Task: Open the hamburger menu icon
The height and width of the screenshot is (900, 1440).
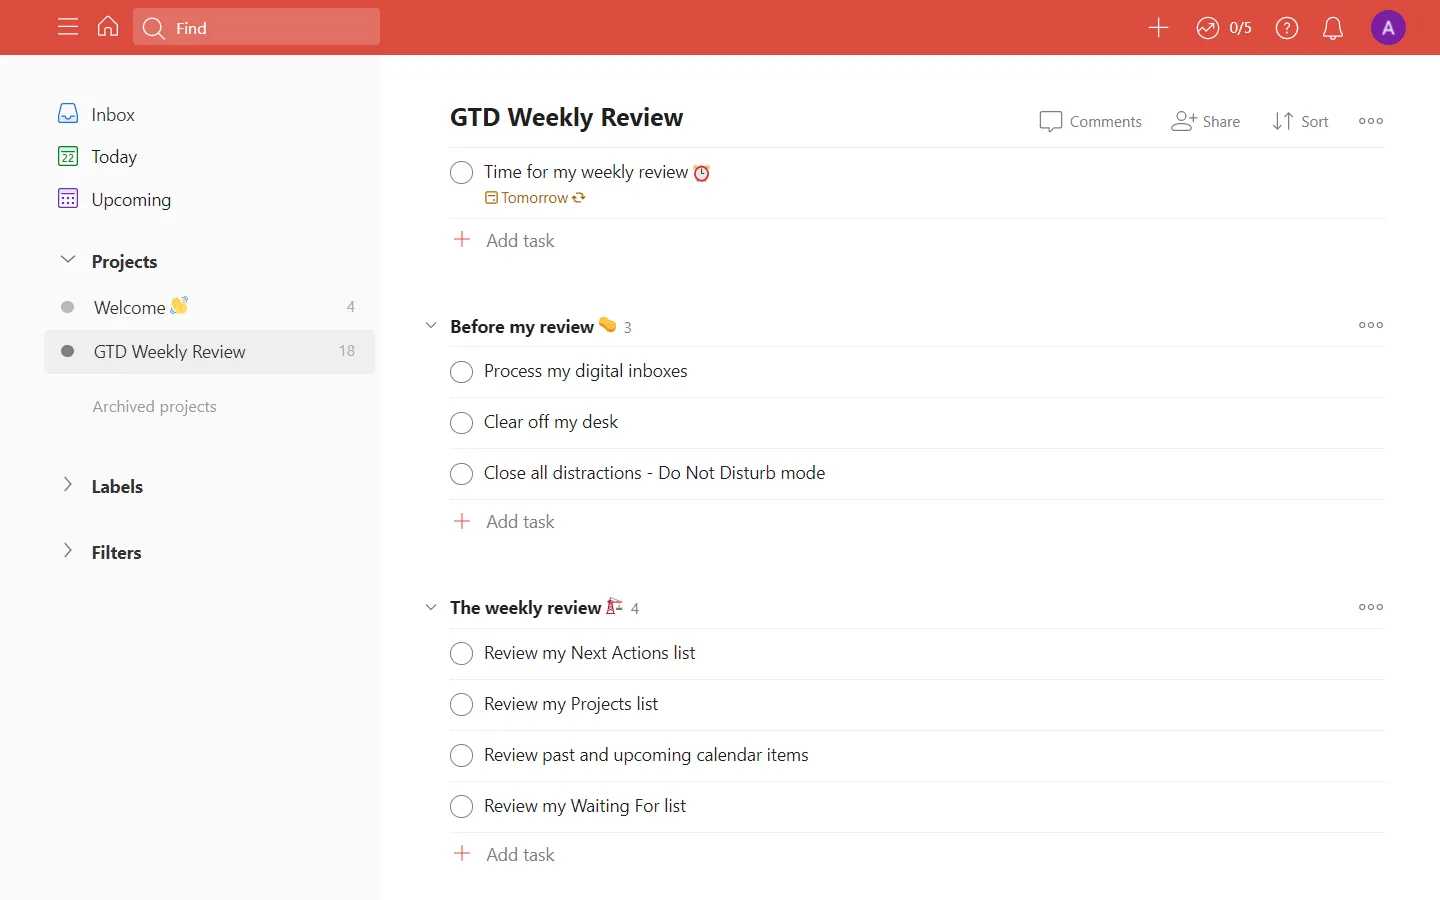Action: click(x=68, y=27)
